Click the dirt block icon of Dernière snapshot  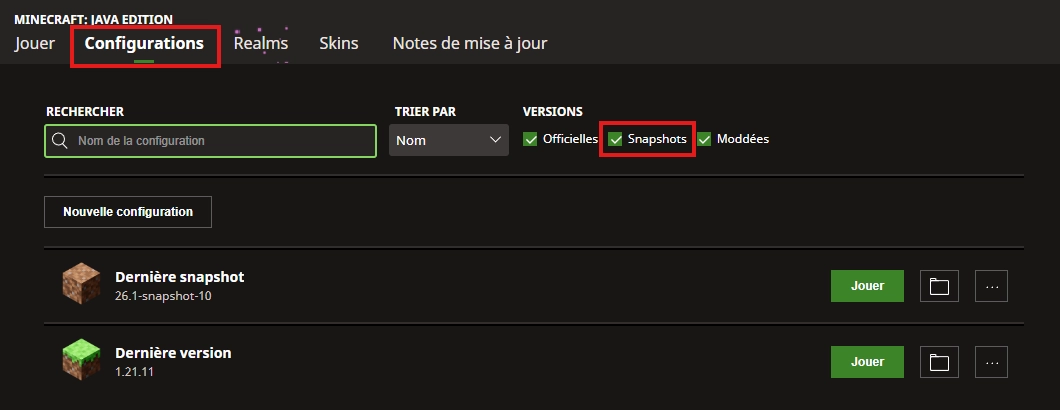tap(80, 285)
